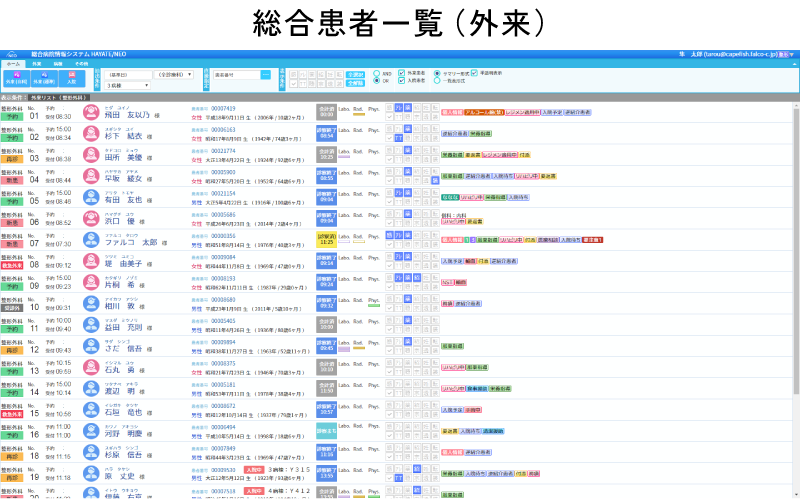Click the "…" search button beside 患者番号 field
The width and height of the screenshot is (800, 500).
click(266, 74)
